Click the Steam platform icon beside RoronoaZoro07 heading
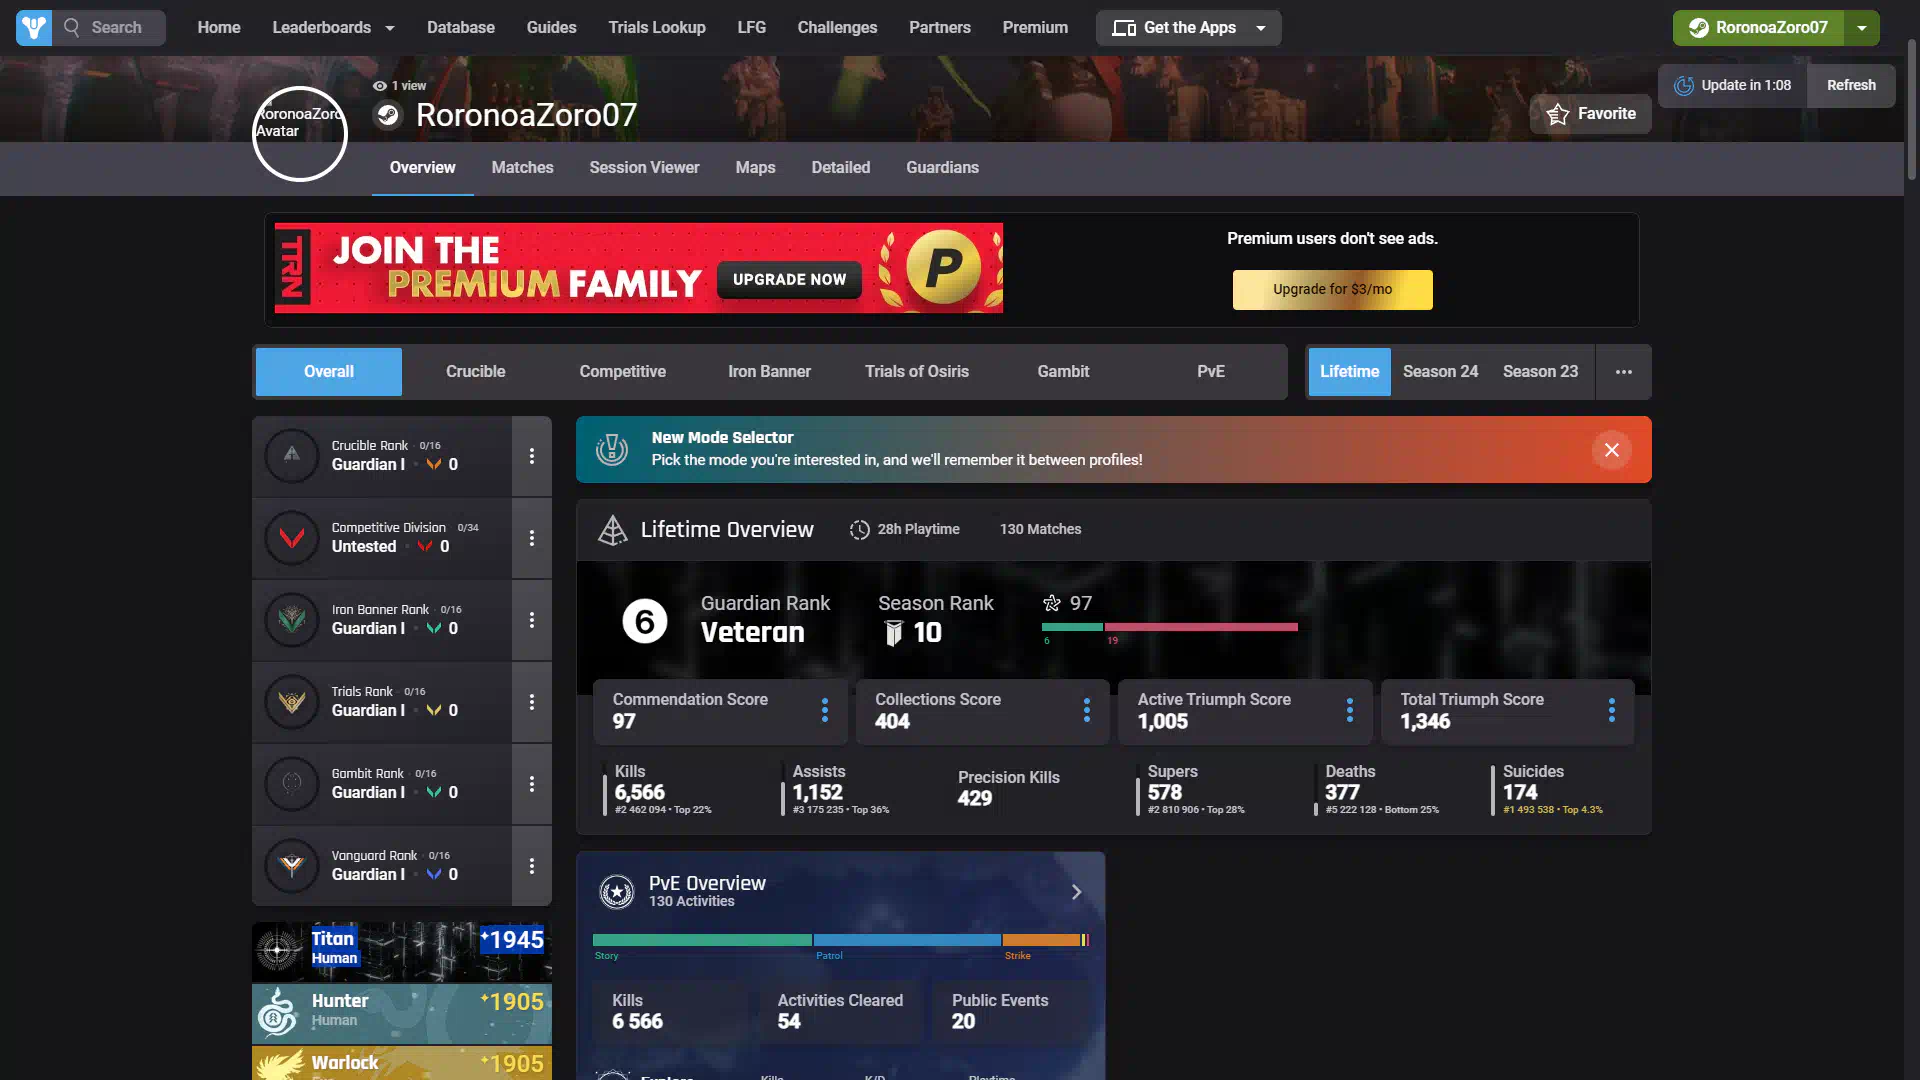This screenshot has height=1080, width=1920. (x=388, y=116)
